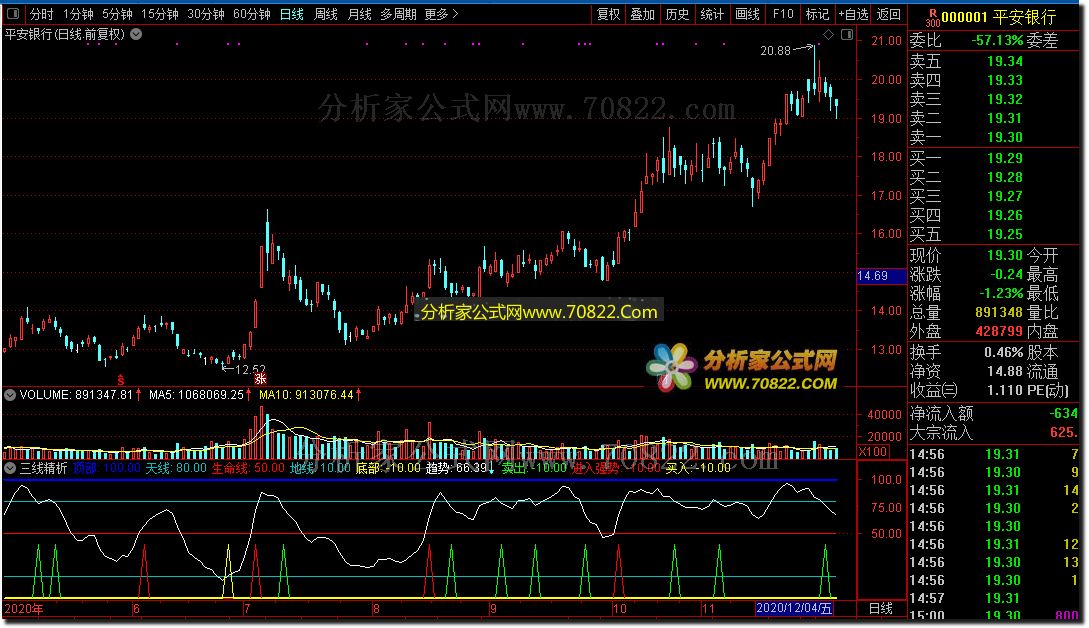This screenshot has height=628, width=1089.
Task: Select the 日线 daily chart tab
Action: (x=292, y=14)
